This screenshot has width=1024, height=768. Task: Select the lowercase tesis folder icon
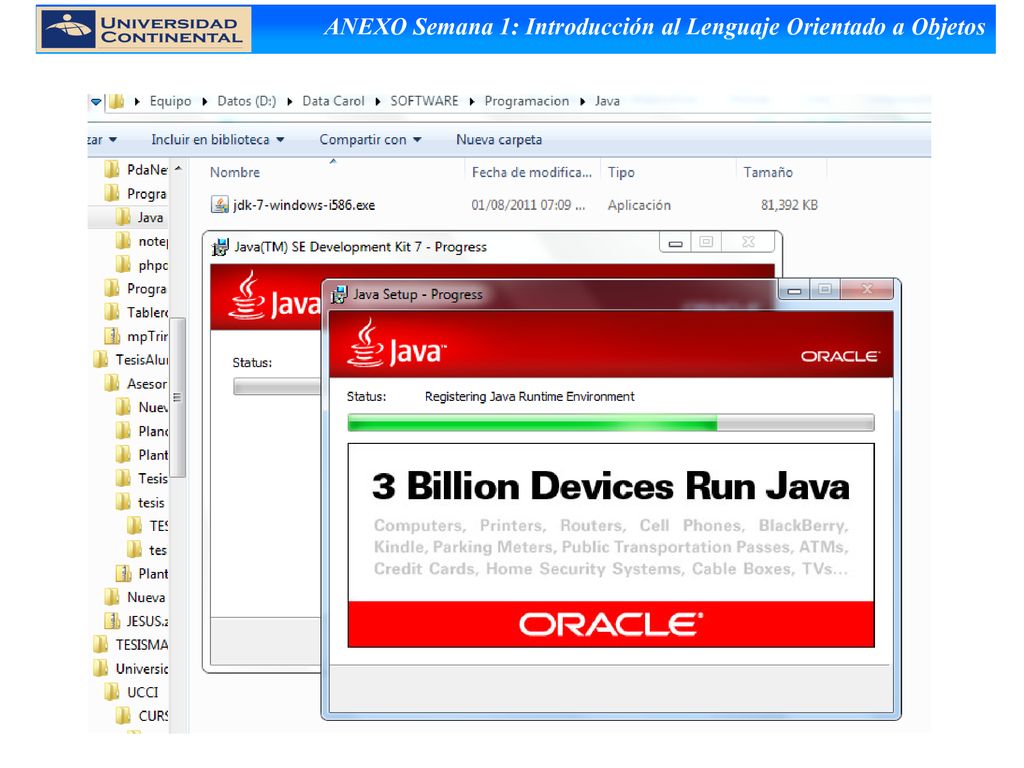pyautogui.click(x=123, y=502)
